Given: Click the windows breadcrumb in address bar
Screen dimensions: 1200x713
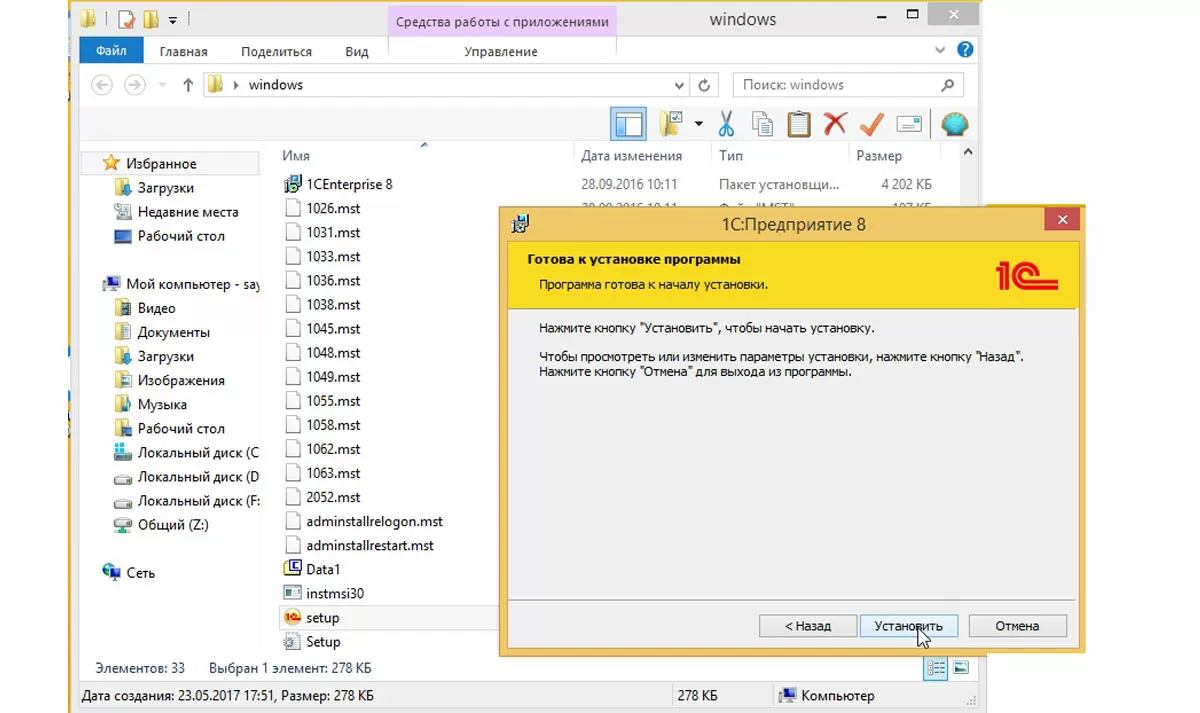Looking at the screenshot, I should (275, 85).
